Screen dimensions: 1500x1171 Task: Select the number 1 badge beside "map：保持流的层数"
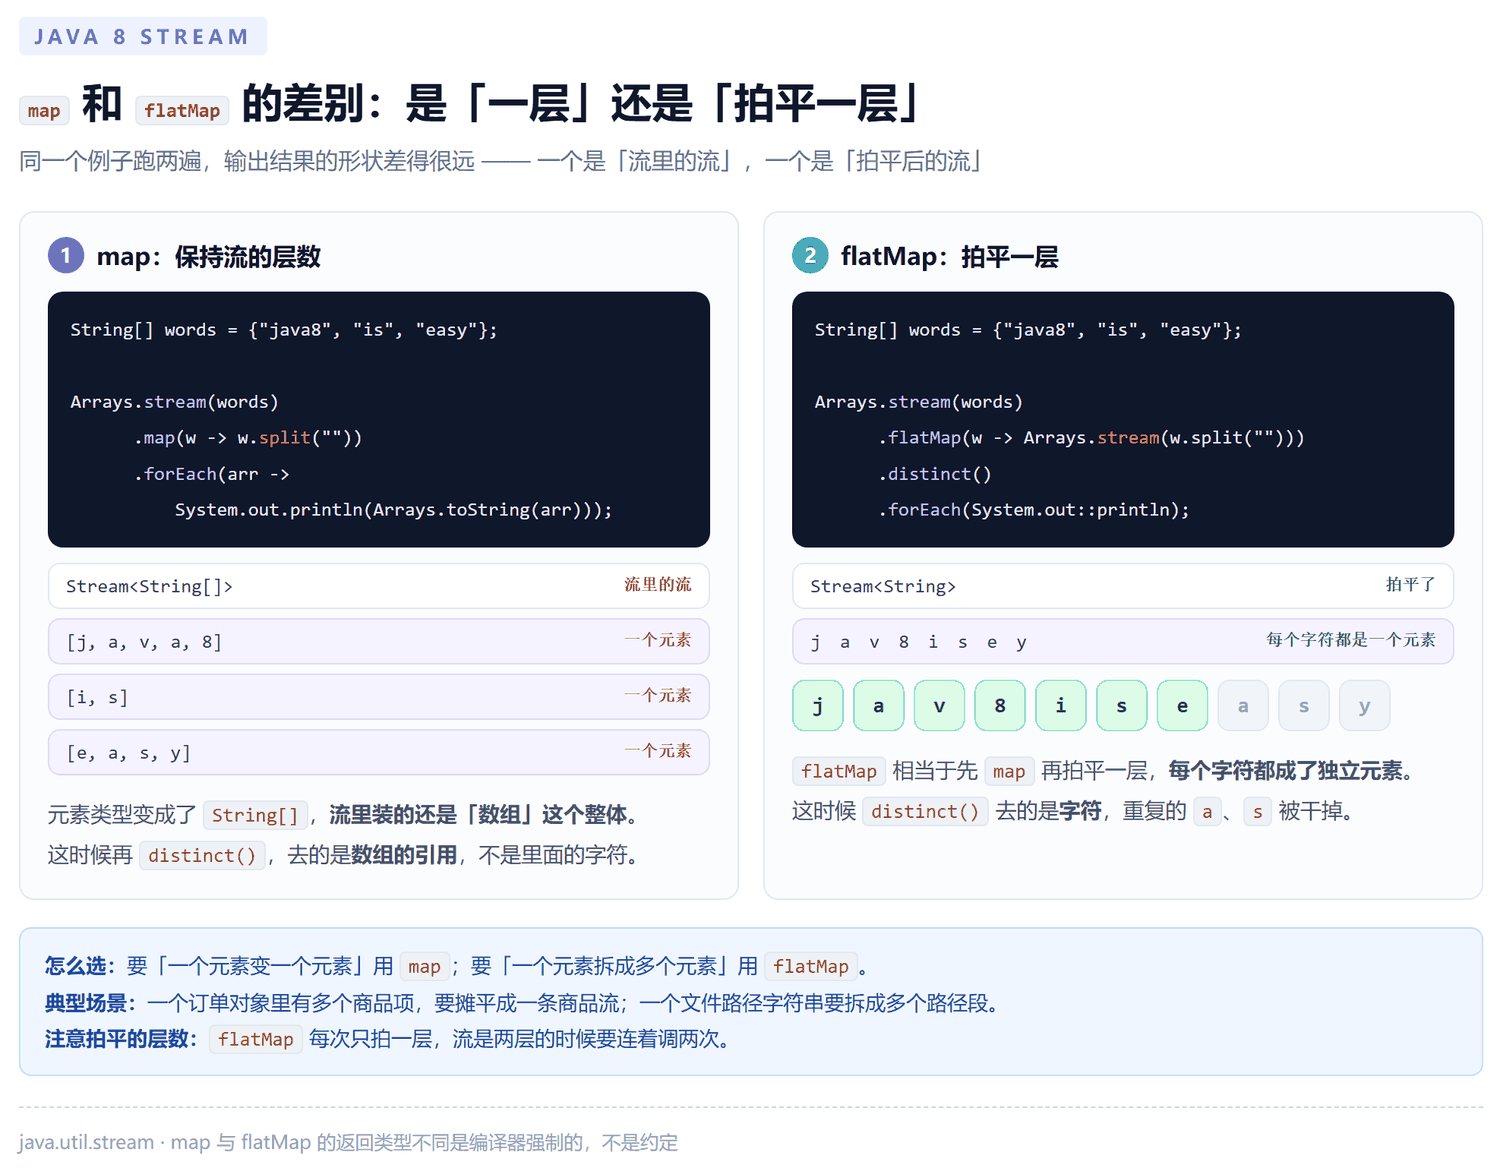[66, 256]
